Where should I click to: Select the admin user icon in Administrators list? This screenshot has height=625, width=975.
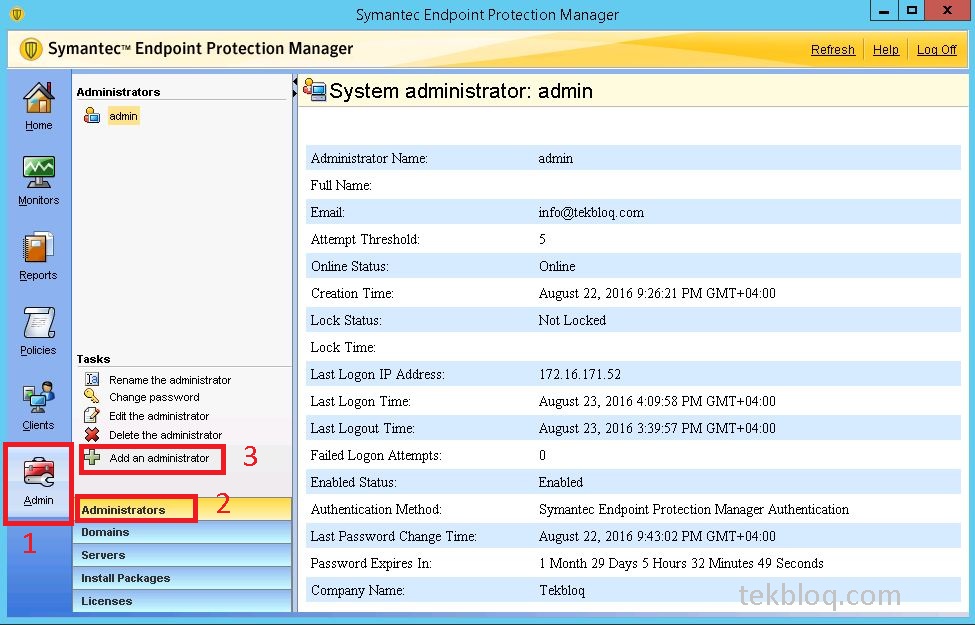point(92,116)
